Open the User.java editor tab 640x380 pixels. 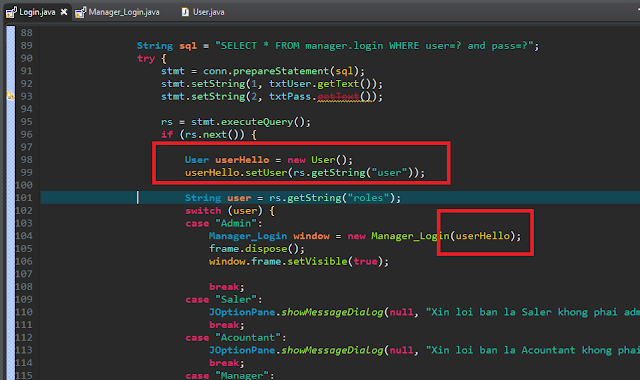209,12
